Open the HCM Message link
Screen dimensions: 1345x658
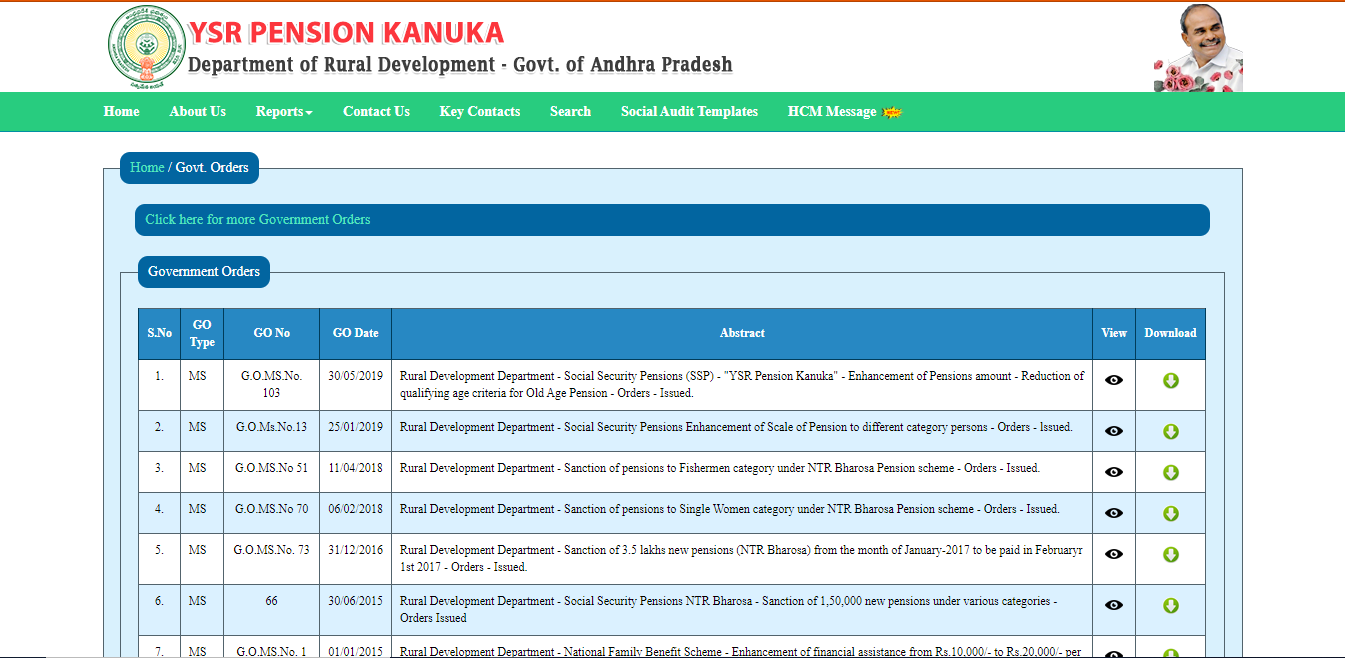(832, 112)
